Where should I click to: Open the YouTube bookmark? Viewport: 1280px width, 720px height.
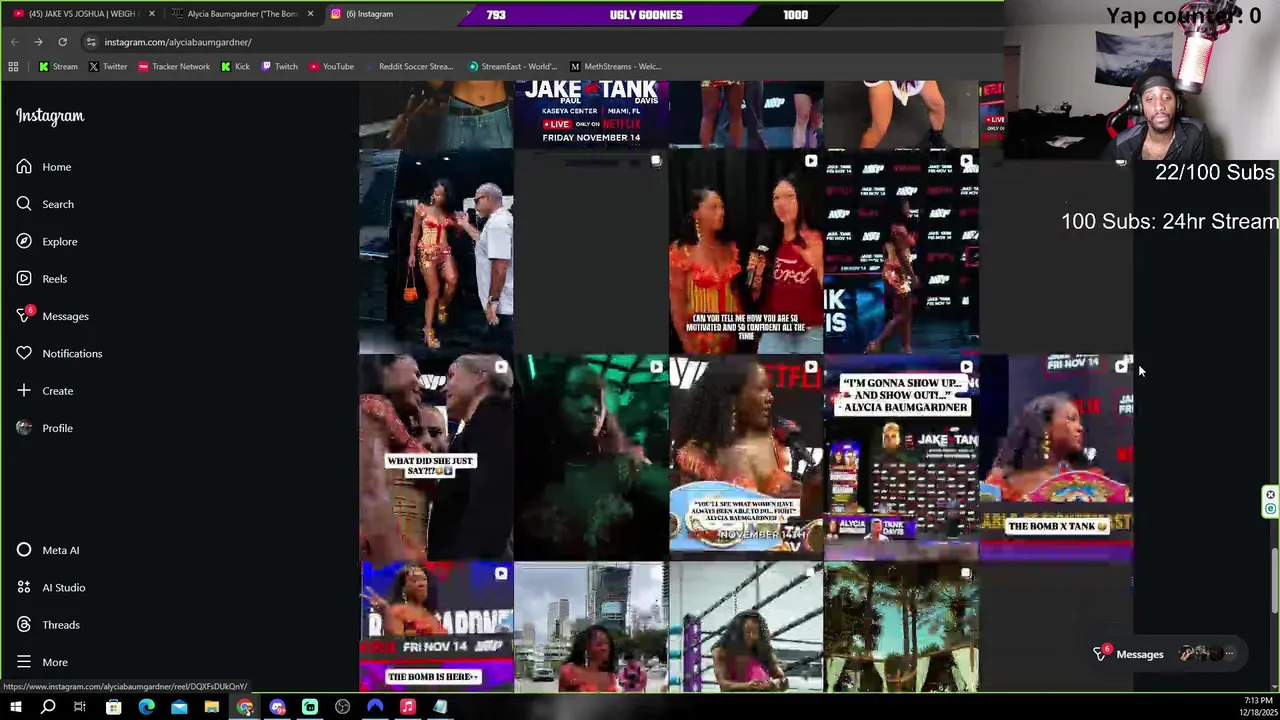pyautogui.click(x=331, y=67)
